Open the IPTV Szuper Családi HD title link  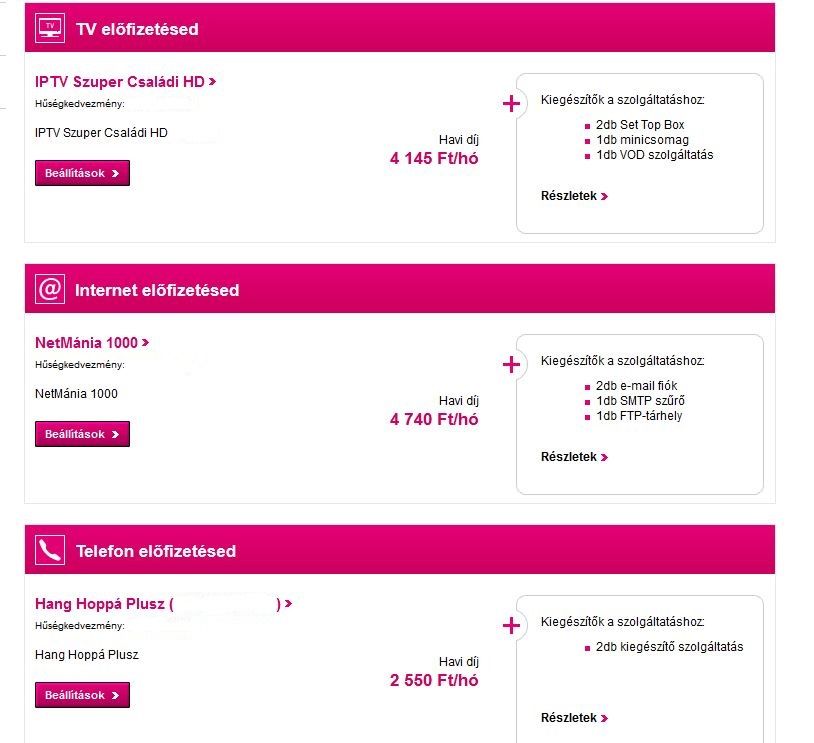point(124,82)
